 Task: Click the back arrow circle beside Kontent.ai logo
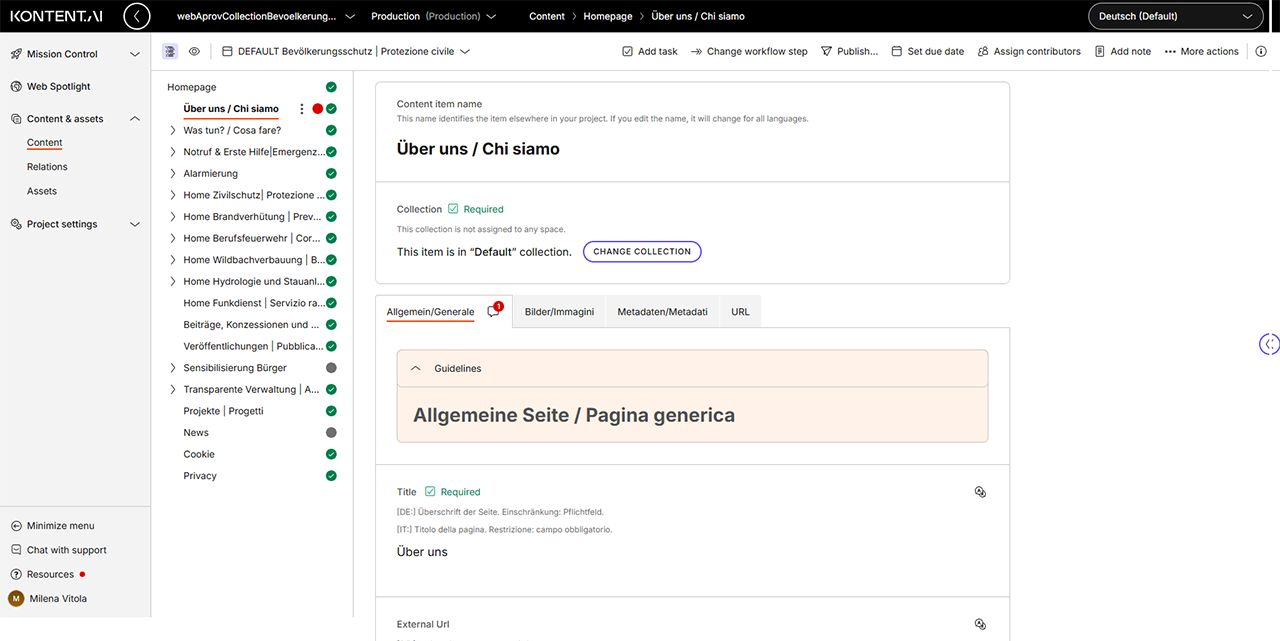[137, 16]
